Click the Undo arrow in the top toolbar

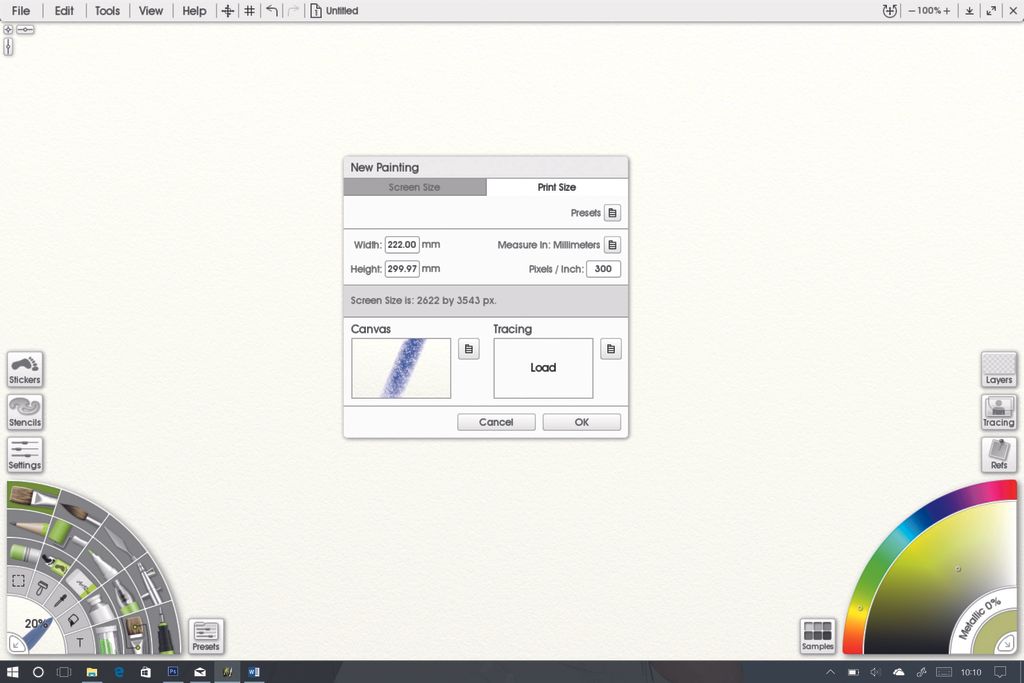point(271,10)
